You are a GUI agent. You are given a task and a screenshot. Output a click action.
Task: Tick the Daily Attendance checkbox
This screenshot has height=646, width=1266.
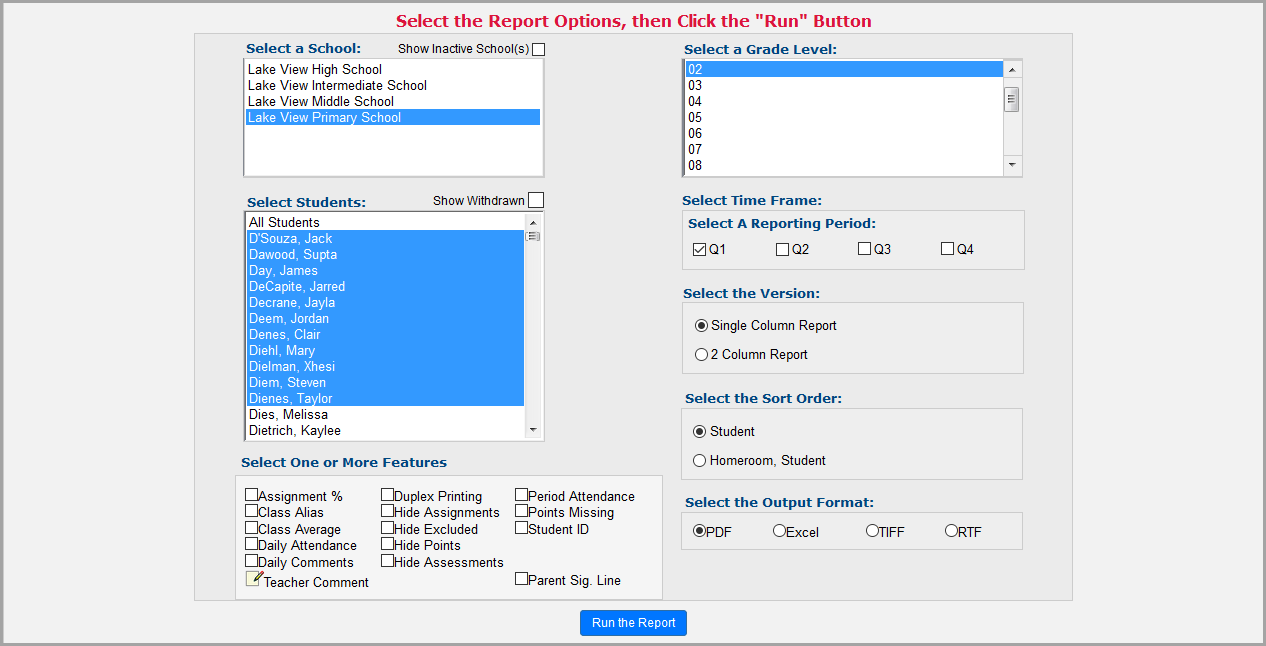pos(252,543)
